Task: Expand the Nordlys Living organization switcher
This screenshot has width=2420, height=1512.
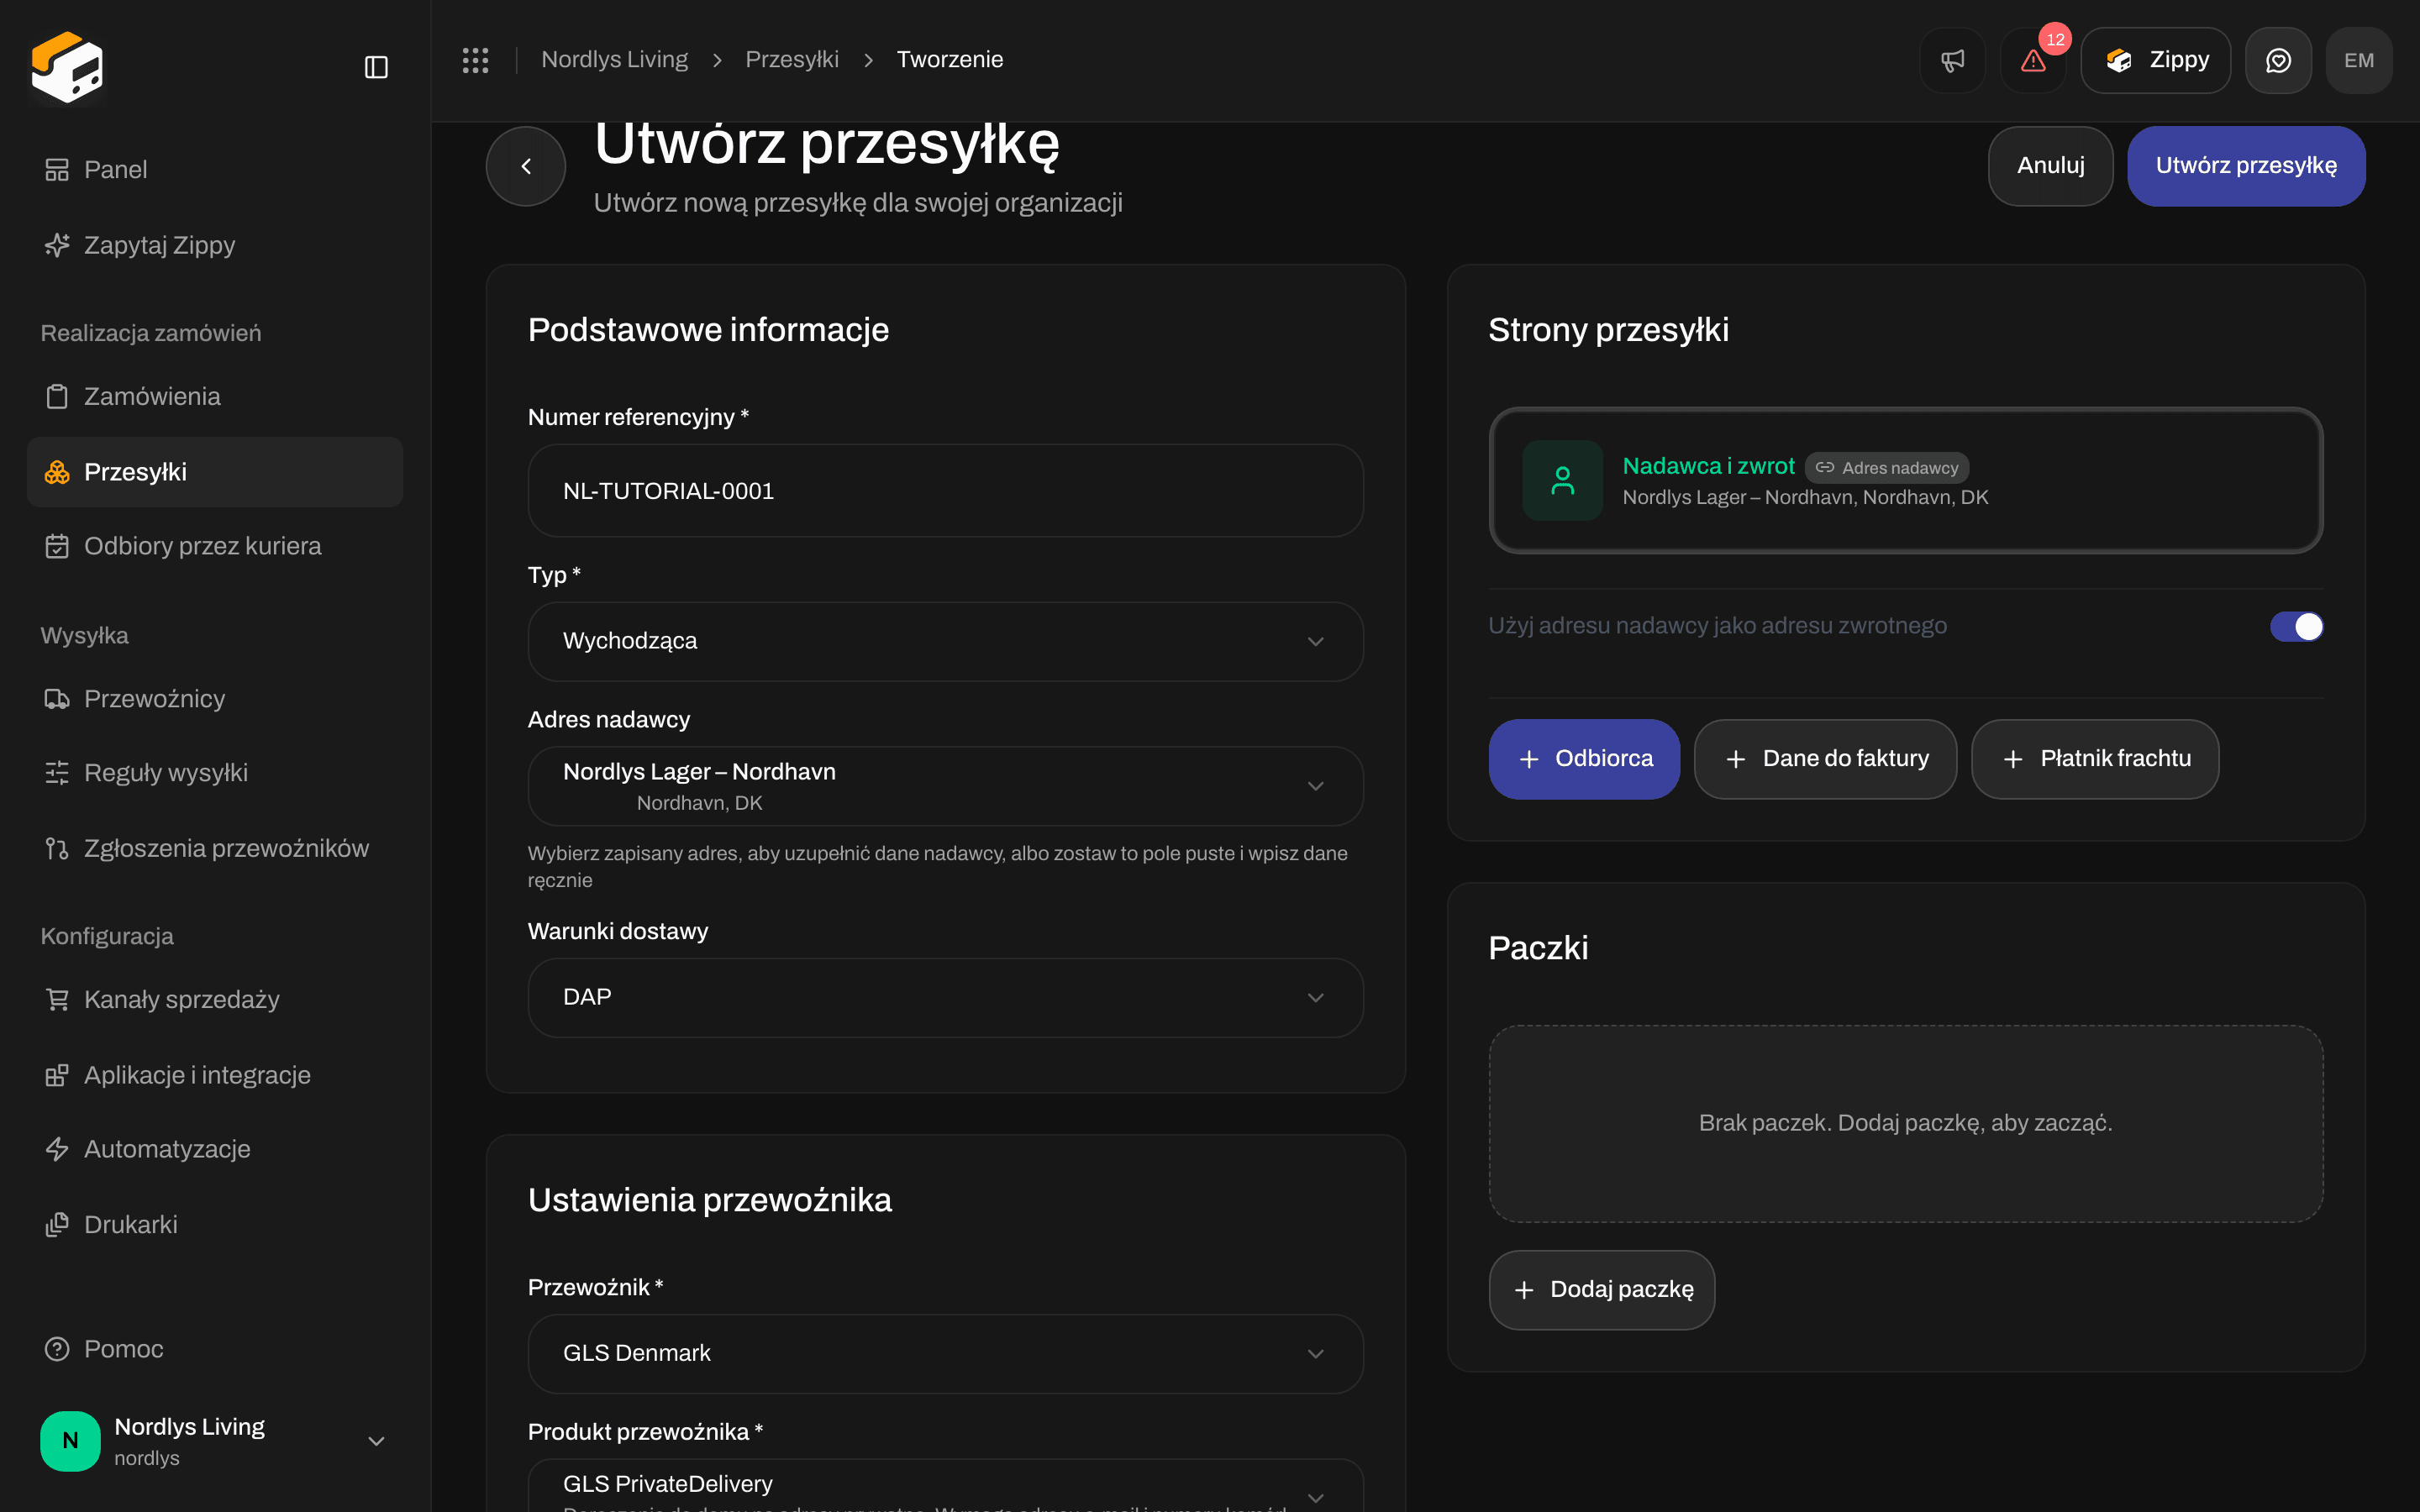Action: (x=215, y=1441)
